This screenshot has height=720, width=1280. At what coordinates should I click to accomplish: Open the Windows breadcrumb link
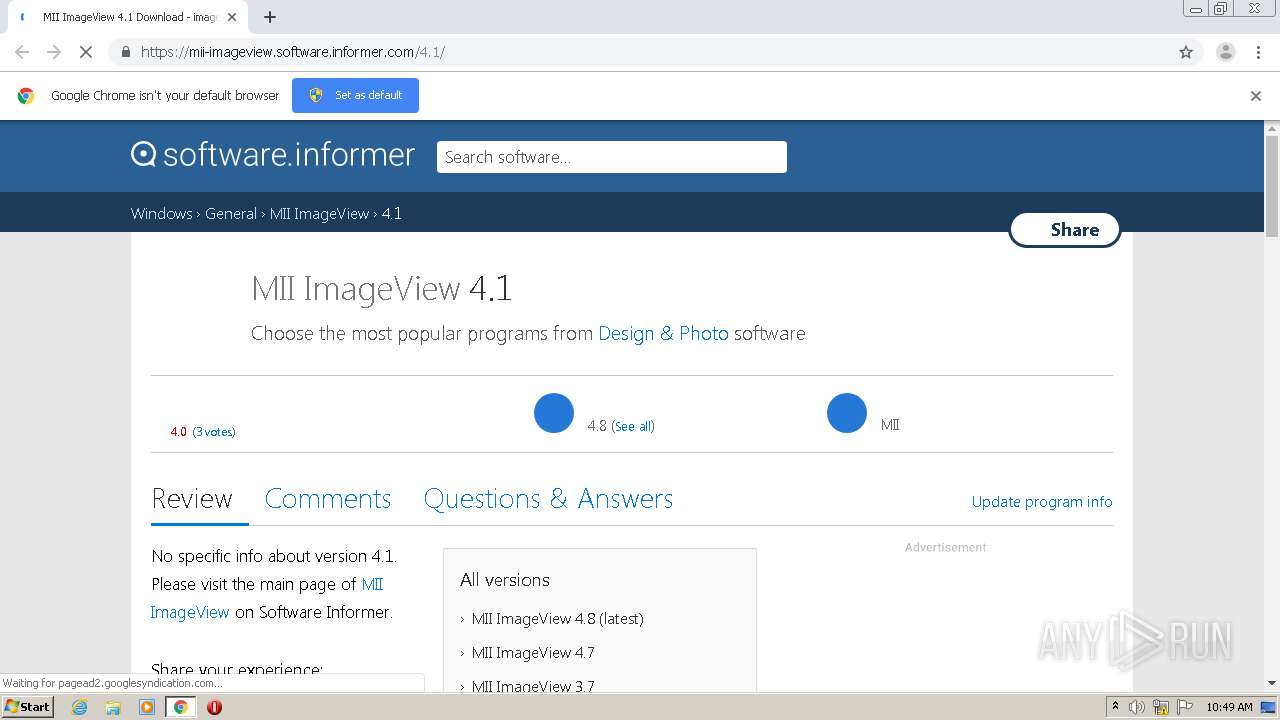(161, 214)
